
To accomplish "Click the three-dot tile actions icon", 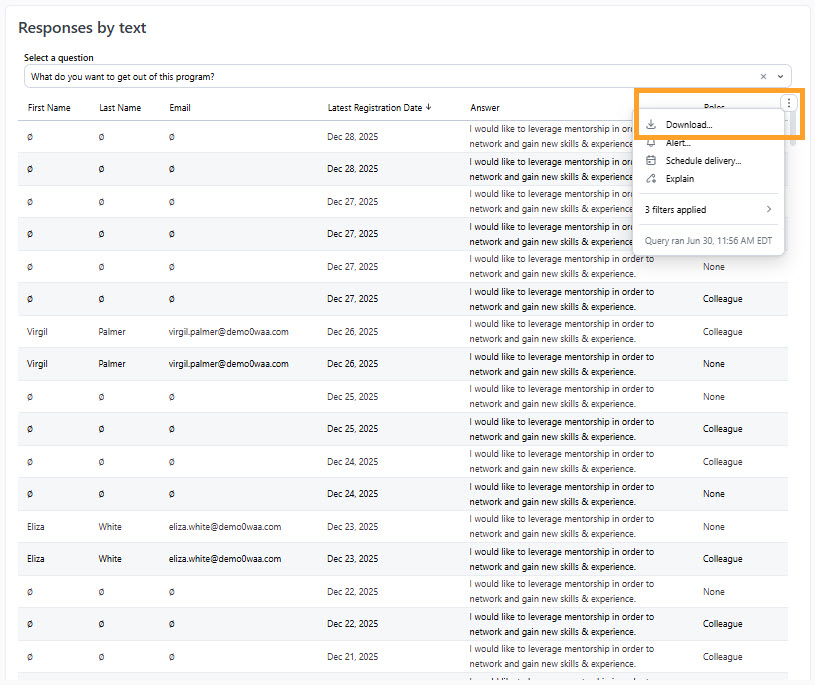I will (x=788, y=103).
